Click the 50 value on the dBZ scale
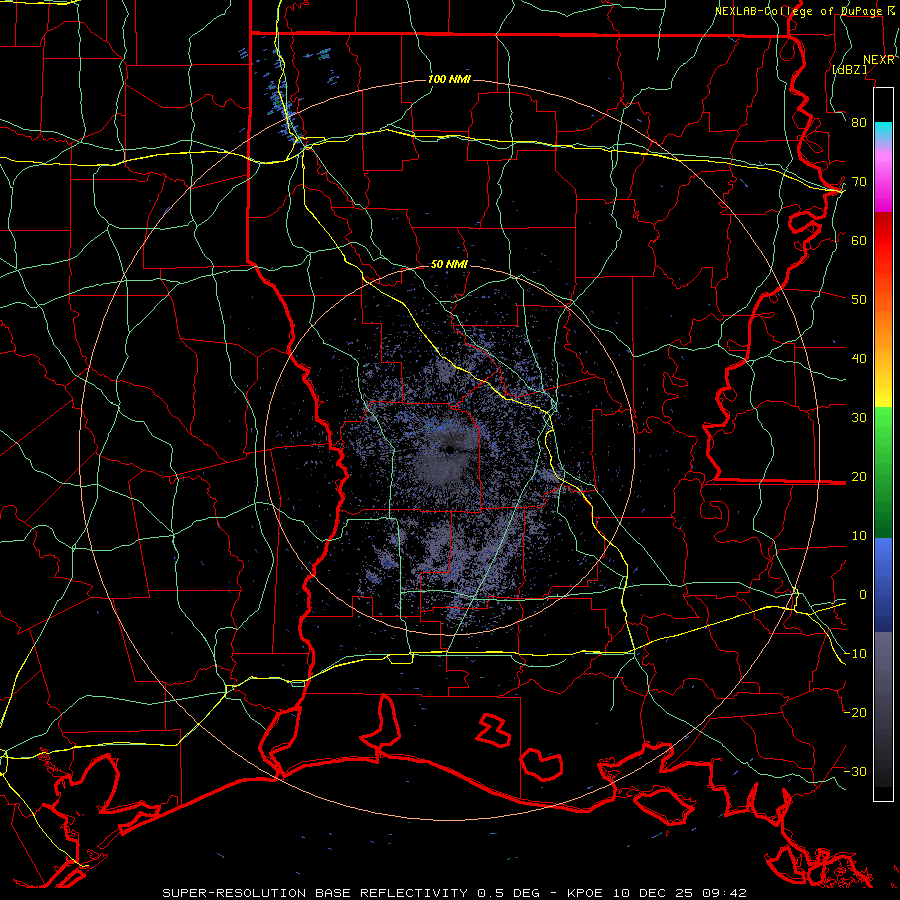Screen dimensions: 900x900 (859, 300)
